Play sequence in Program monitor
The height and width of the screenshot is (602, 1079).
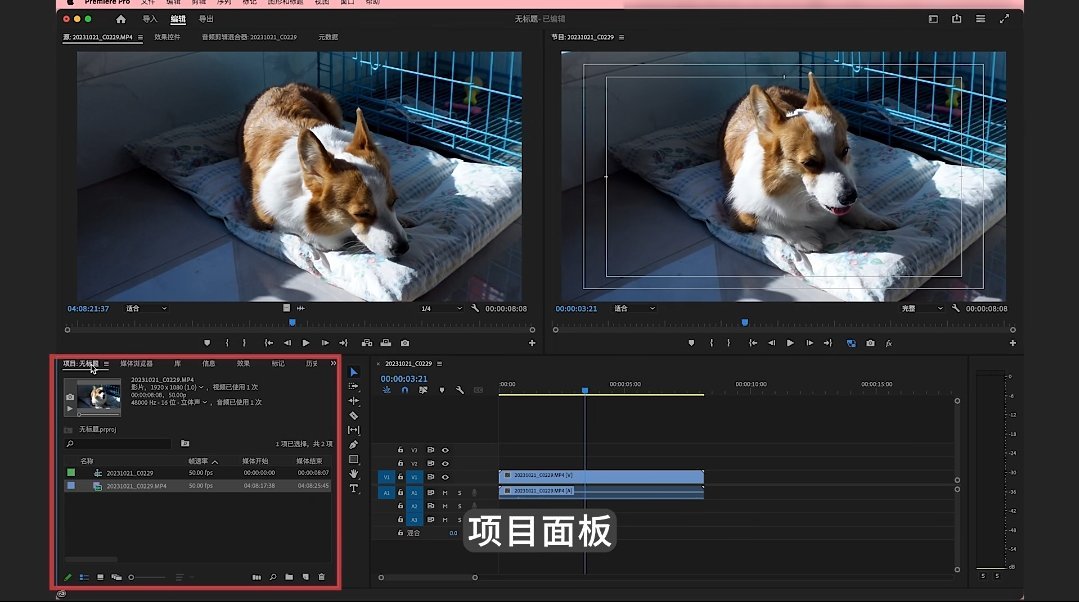pyautogui.click(x=790, y=343)
